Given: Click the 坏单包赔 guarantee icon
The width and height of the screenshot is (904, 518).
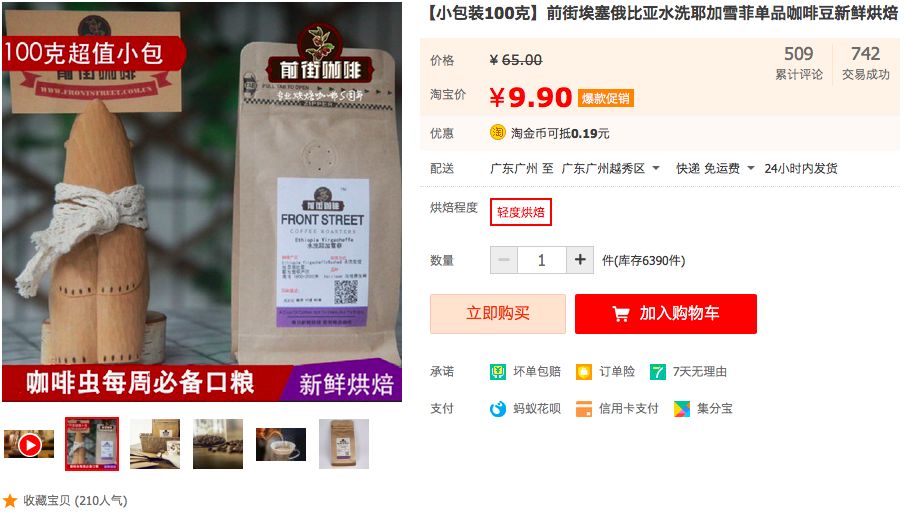Looking at the screenshot, I should pos(498,372).
